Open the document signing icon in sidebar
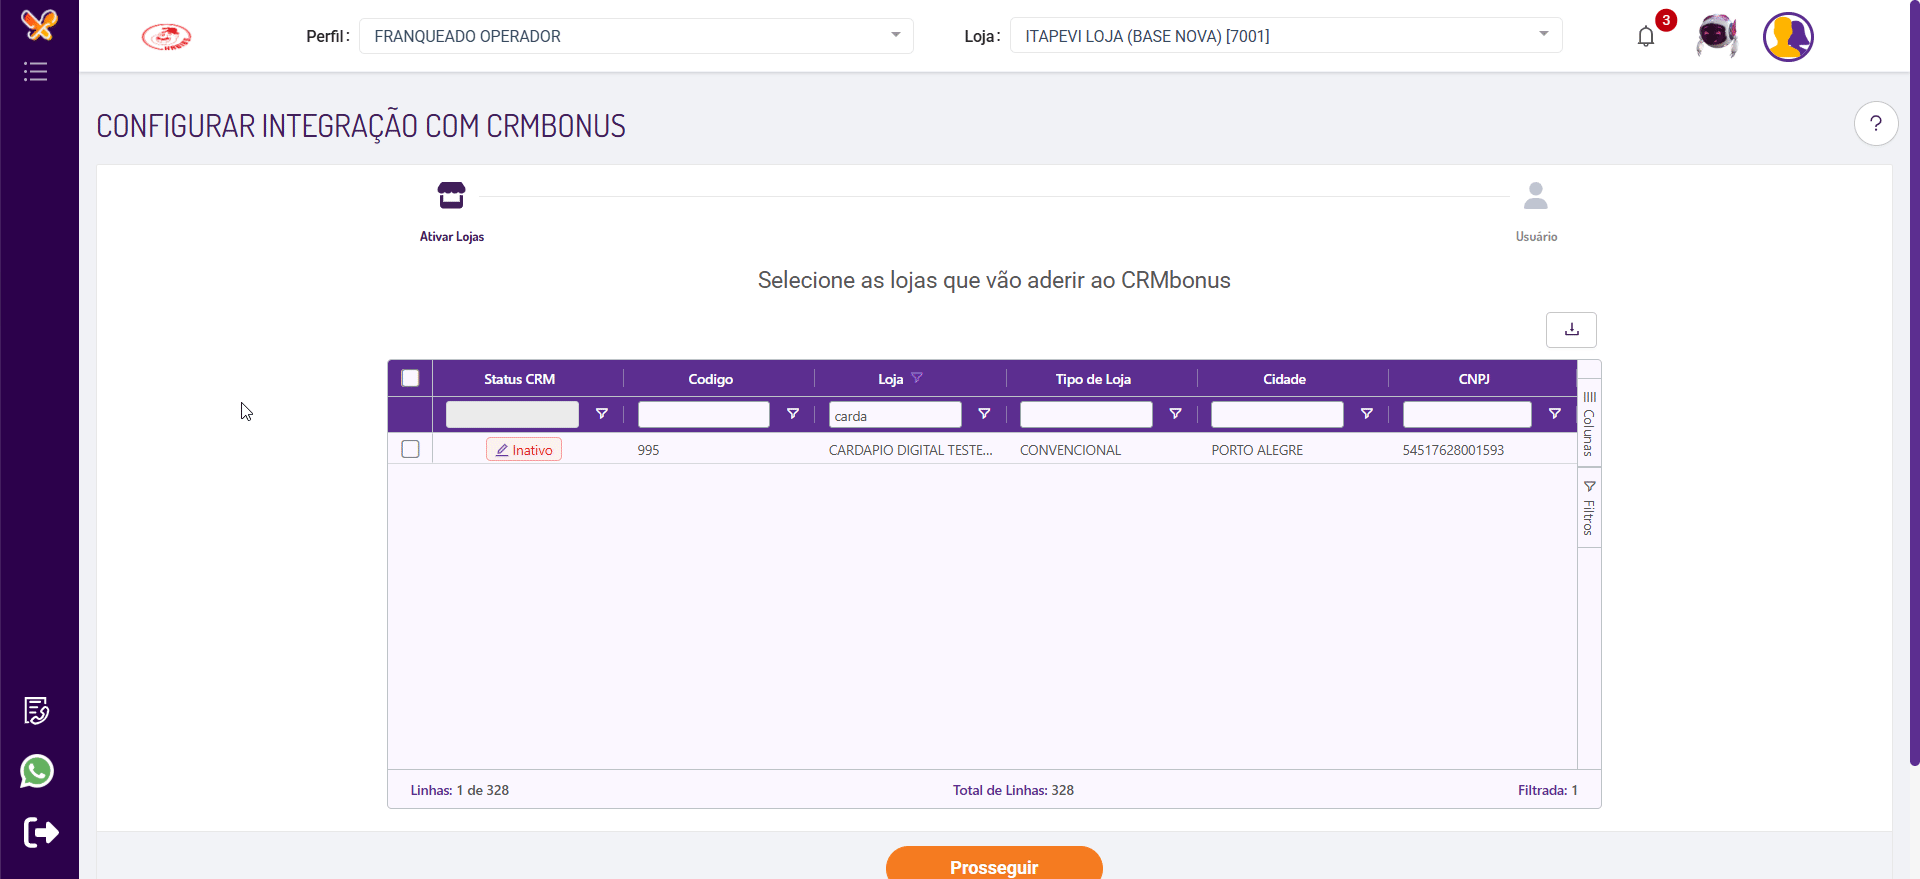Viewport: 1920px width, 879px height. (x=37, y=711)
